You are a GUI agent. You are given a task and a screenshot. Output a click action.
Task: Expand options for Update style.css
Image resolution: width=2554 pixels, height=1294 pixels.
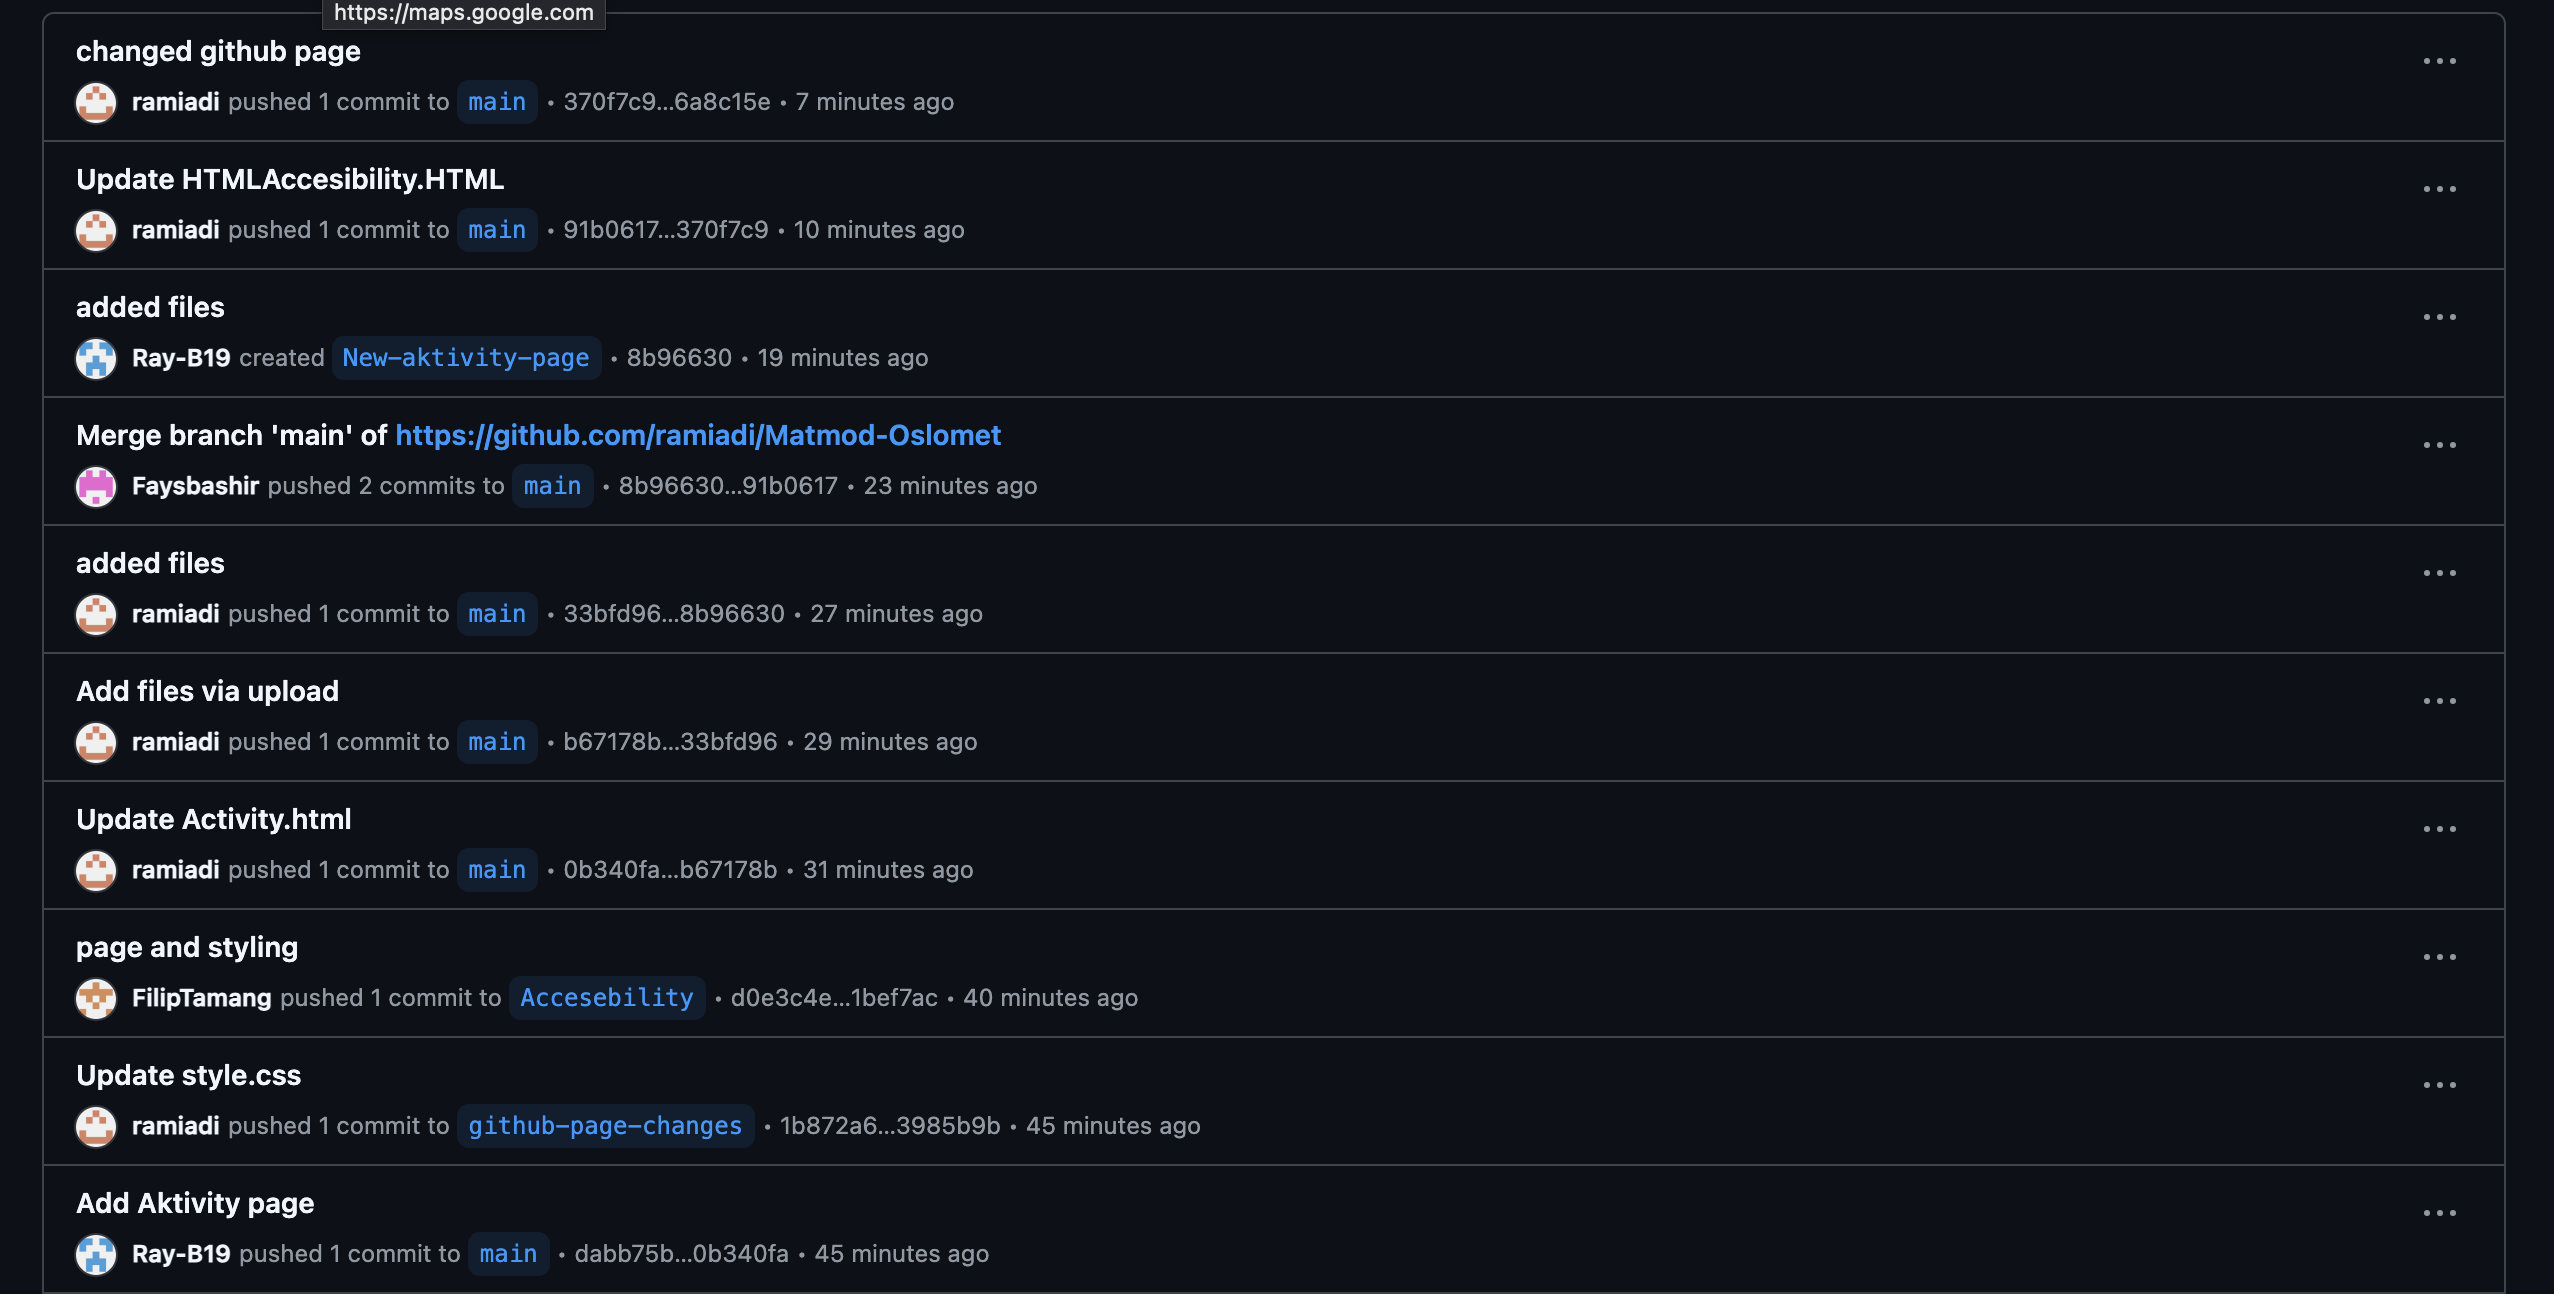(2439, 1085)
